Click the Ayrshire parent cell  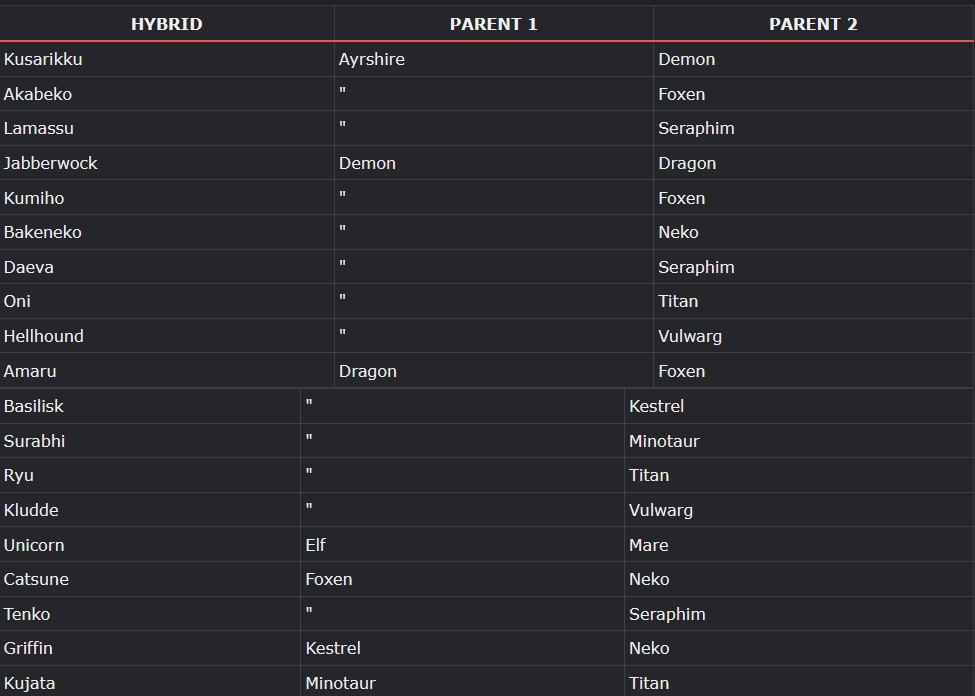point(372,59)
